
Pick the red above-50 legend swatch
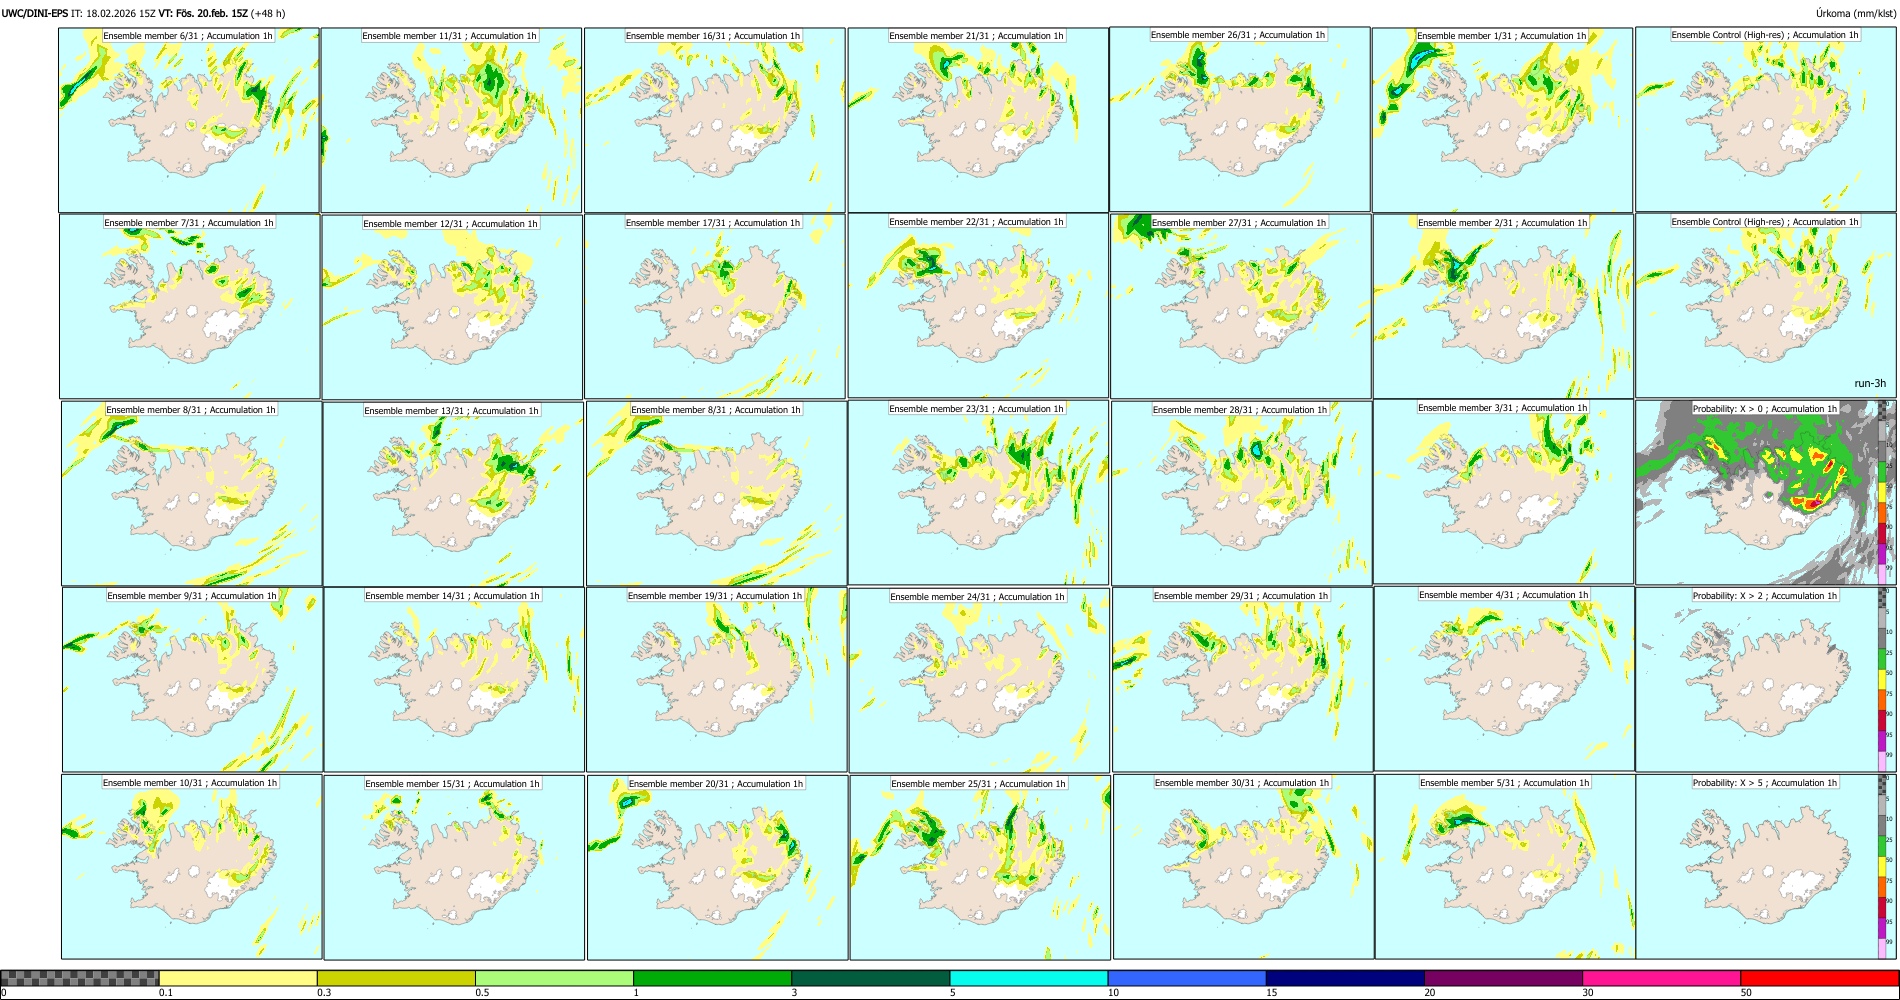[x=1819, y=978]
